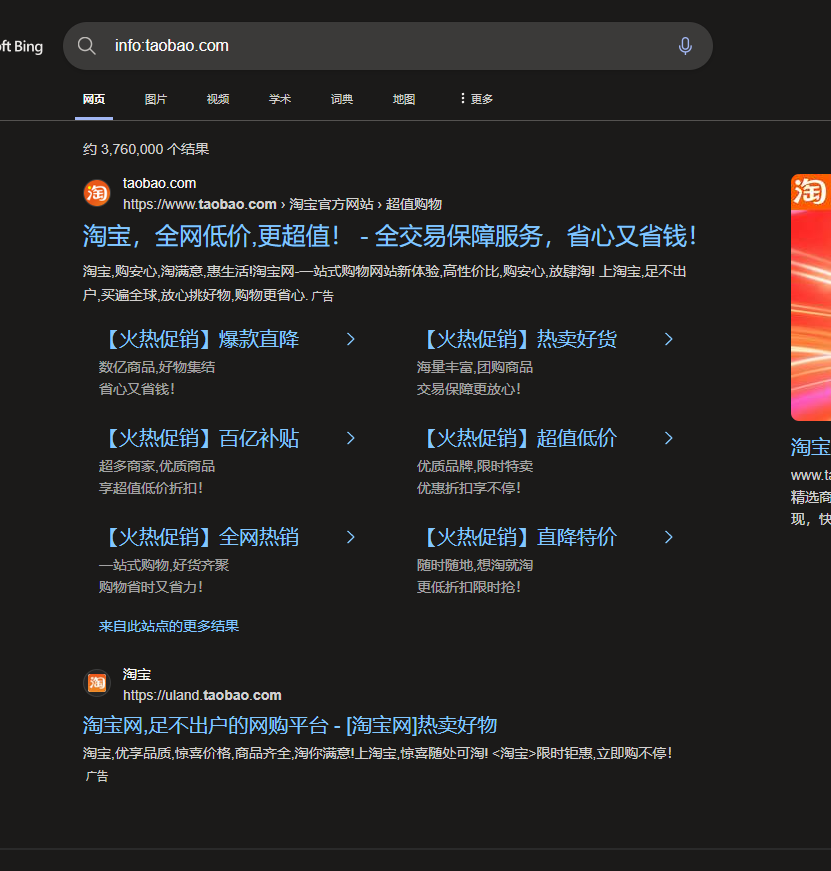Click the taobao.com site name text
831x871 pixels.
[x=159, y=183]
